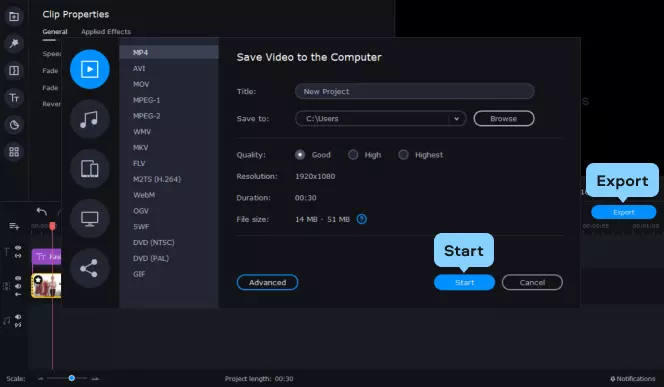Open the More tools grid icon
664x387 pixels.
point(14,152)
